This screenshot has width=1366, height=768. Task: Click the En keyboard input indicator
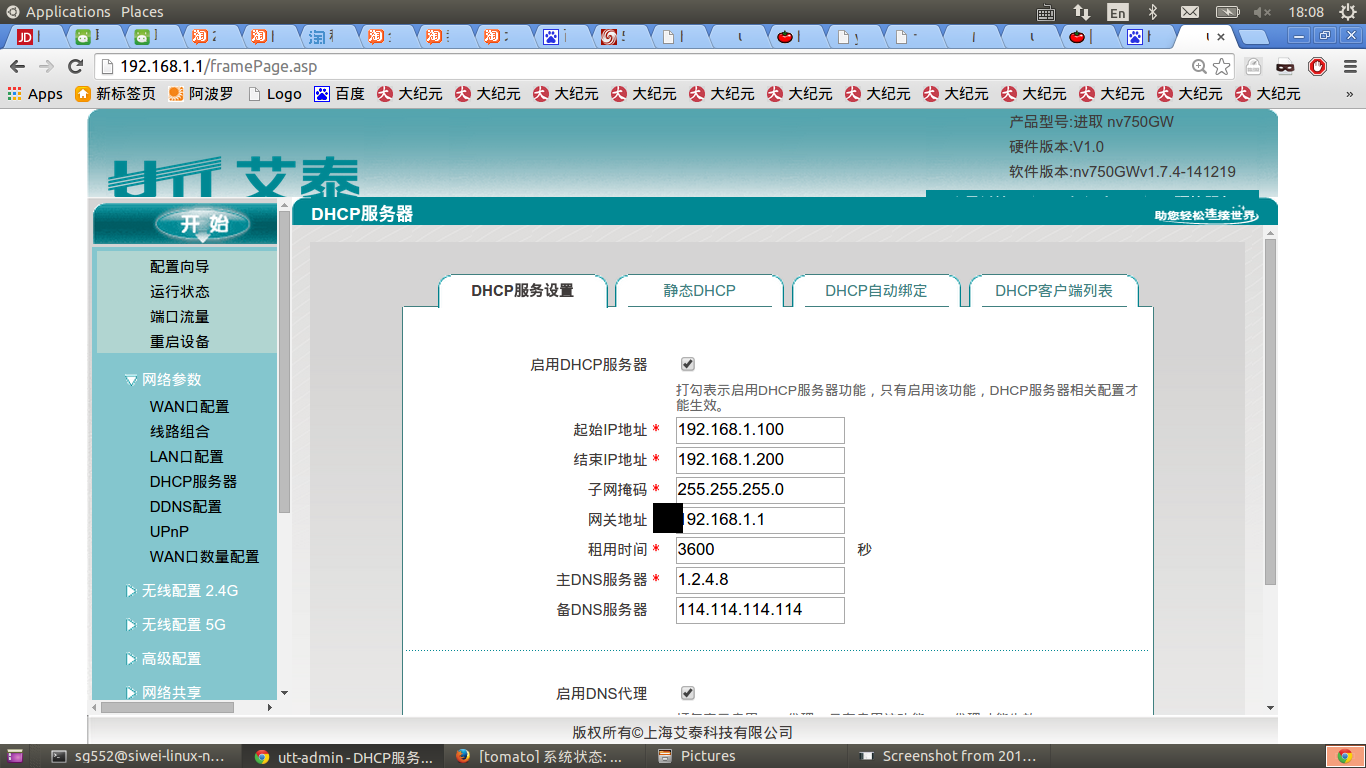click(x=1117, y=12)
